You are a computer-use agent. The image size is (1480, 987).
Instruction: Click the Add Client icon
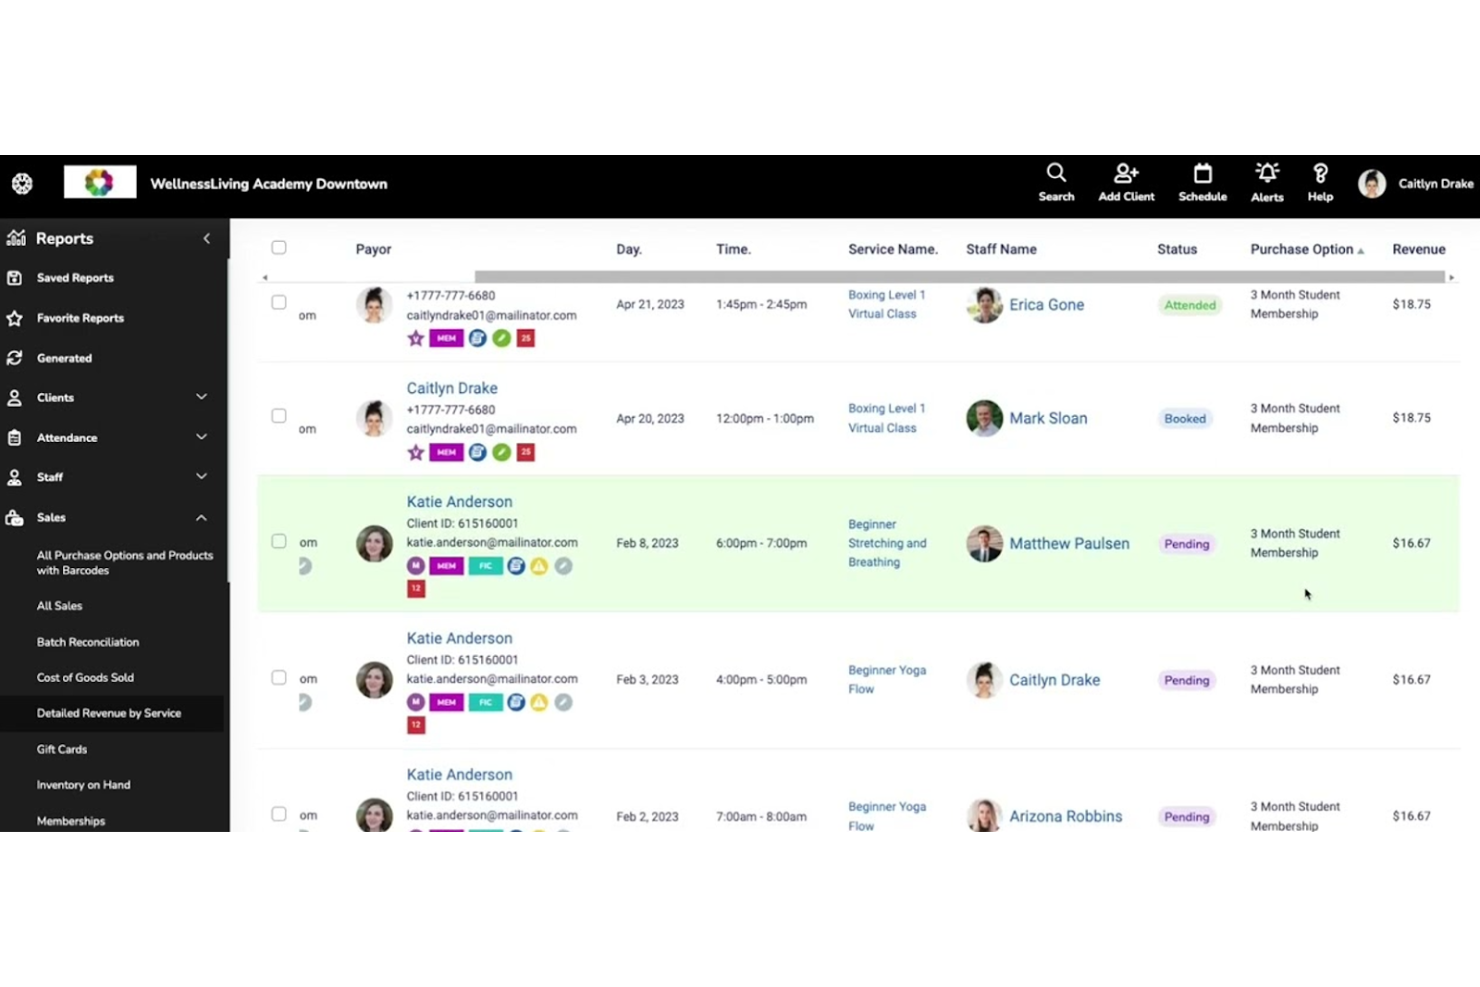(x=1126, y=174)
